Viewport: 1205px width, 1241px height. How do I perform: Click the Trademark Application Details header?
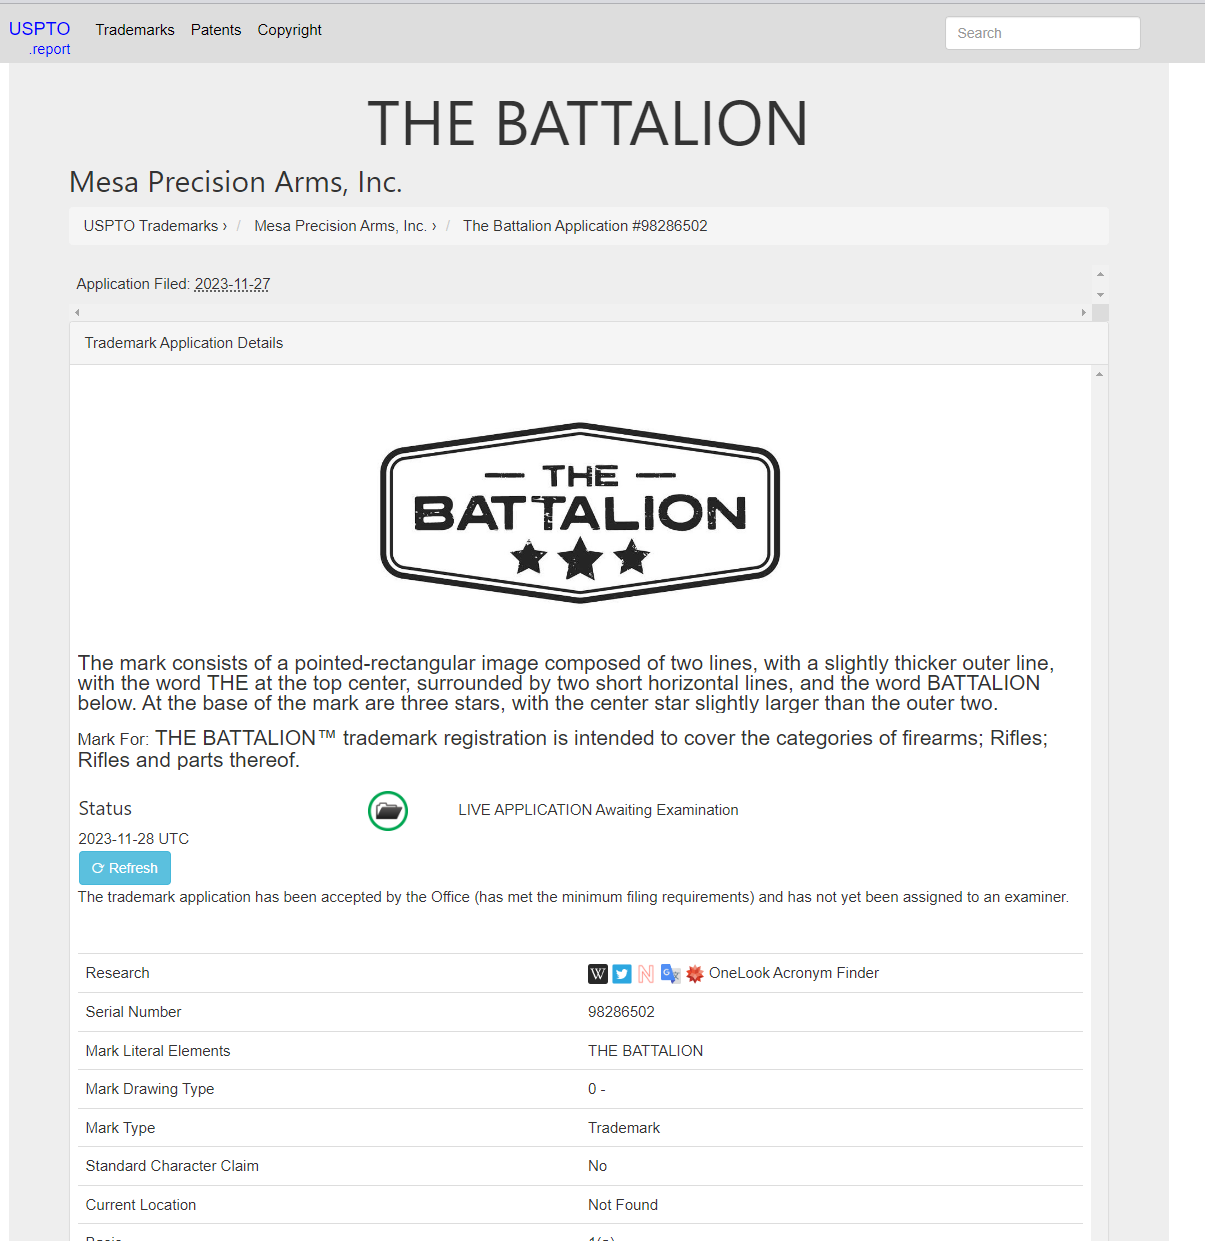tap(589, 343)
